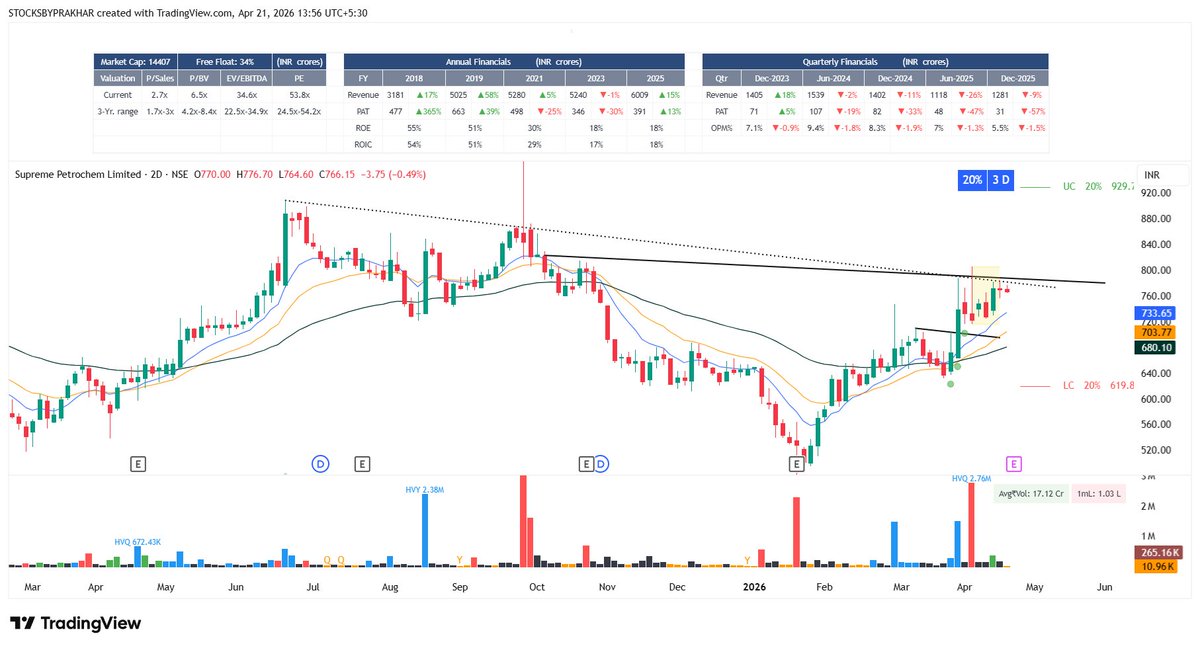The image size is (1200, 648).
Task: Click the Market Cap: 14407 cell
Action: click(x=134, y=61)
